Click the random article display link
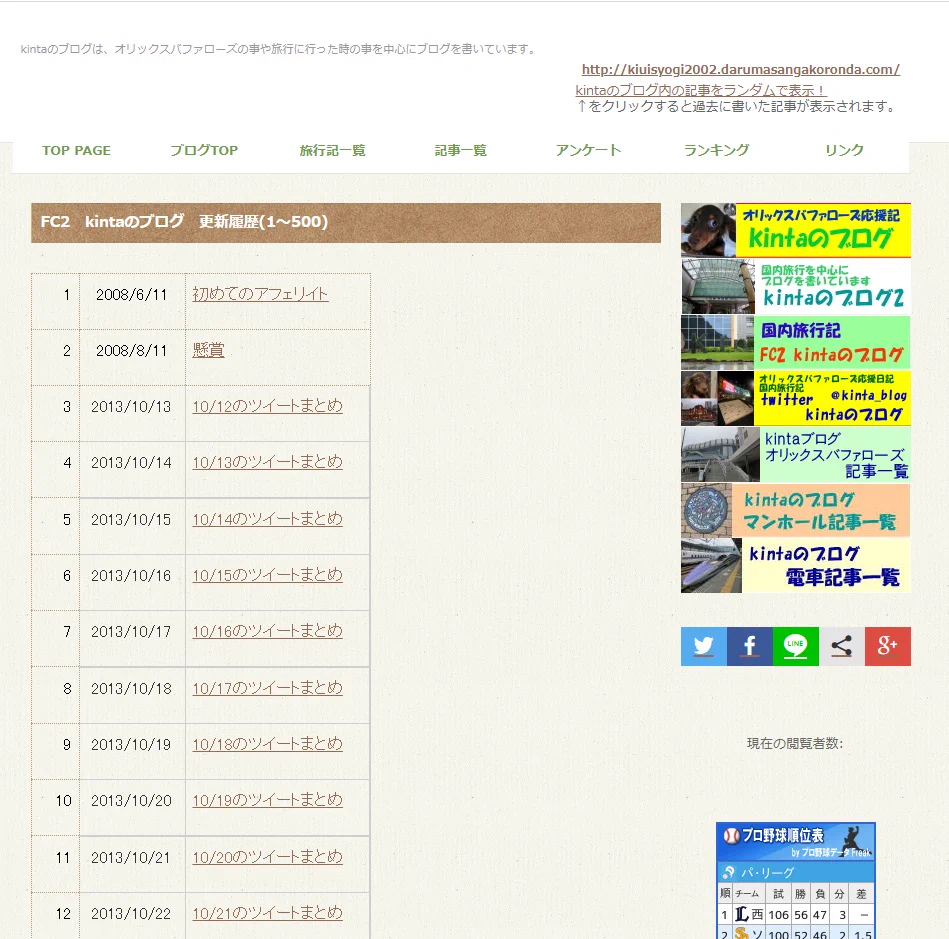This screenshot has width=949, height=939. click(x=701, y=90)
